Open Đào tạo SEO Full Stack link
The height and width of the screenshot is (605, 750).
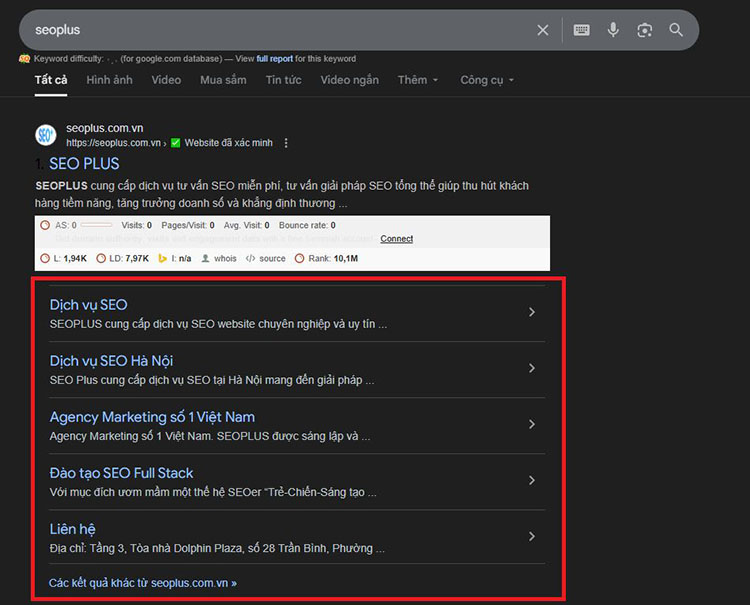[x=121, y=473]
